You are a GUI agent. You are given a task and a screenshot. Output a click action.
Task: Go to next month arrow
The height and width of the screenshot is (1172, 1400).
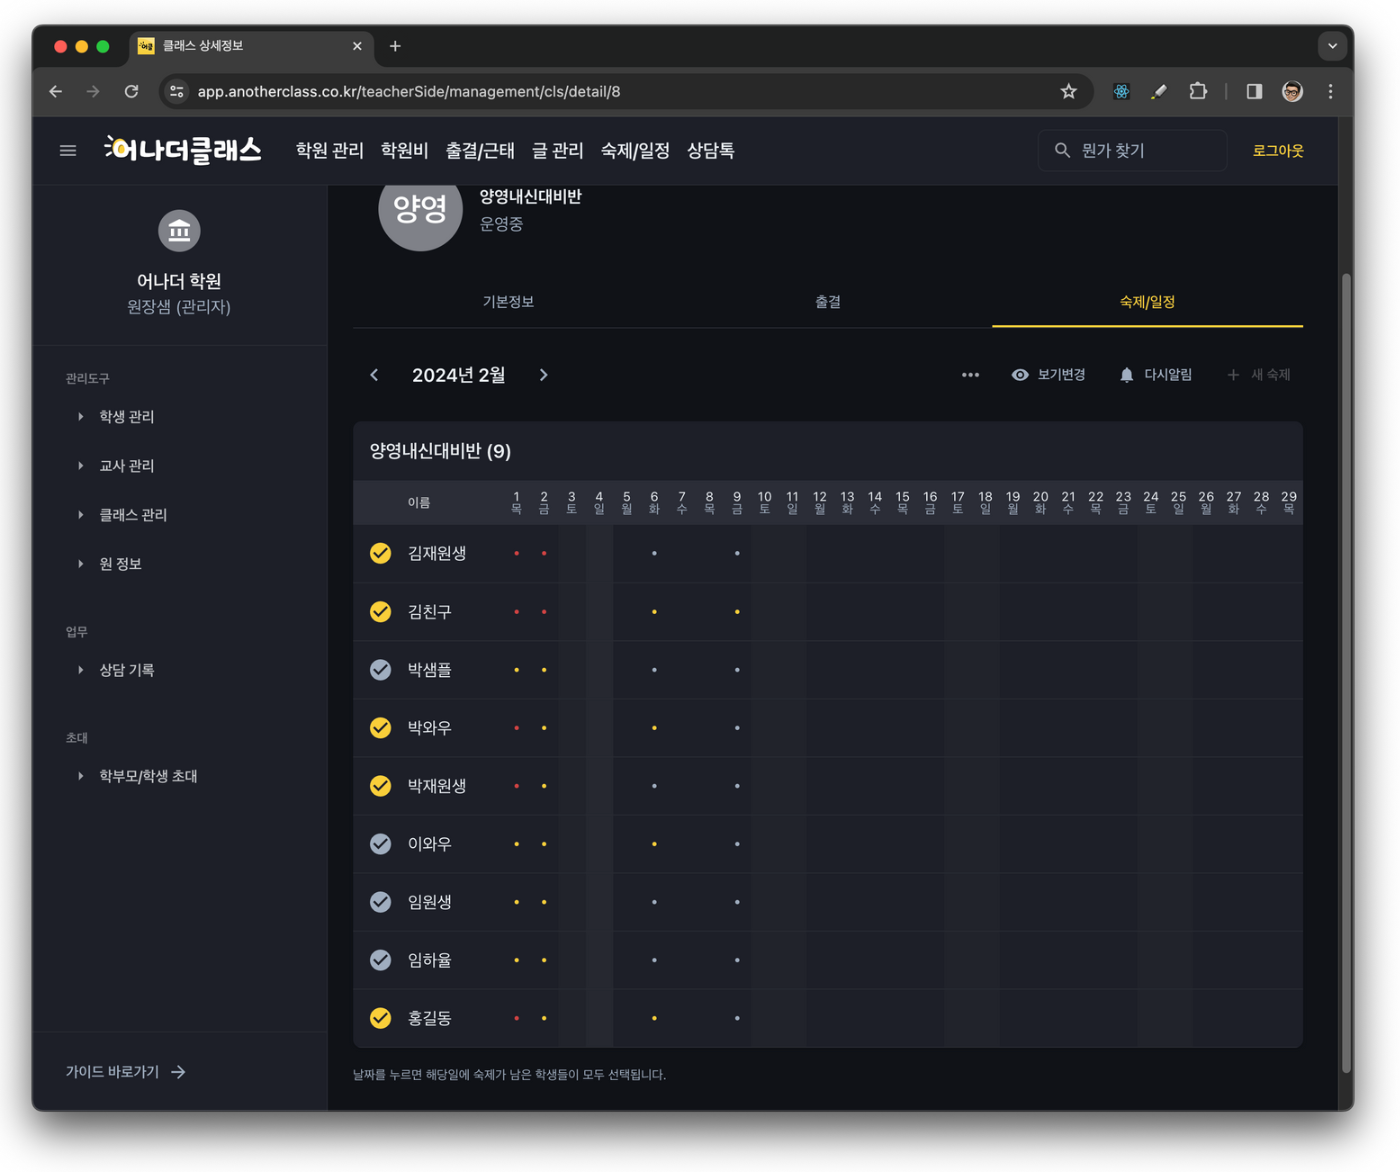pyautogui.click(x=544, y=375)
